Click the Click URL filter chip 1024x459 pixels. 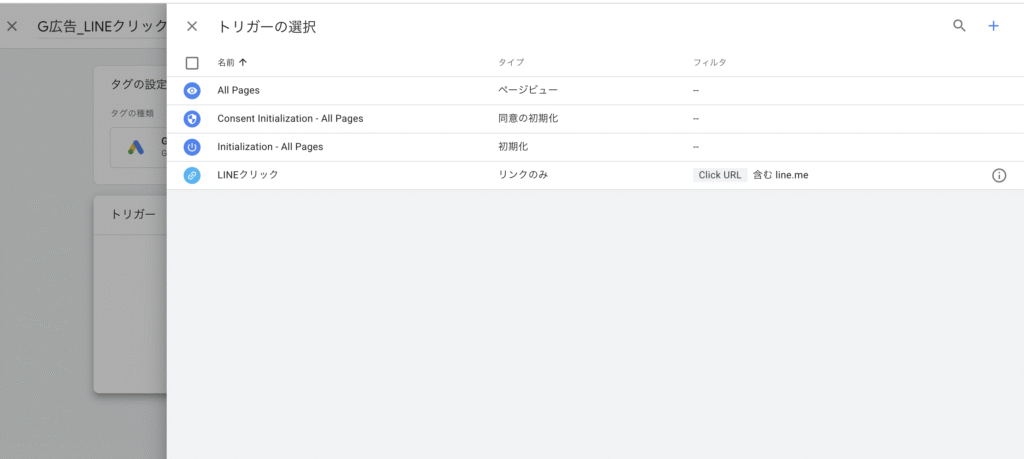[719, 175]
